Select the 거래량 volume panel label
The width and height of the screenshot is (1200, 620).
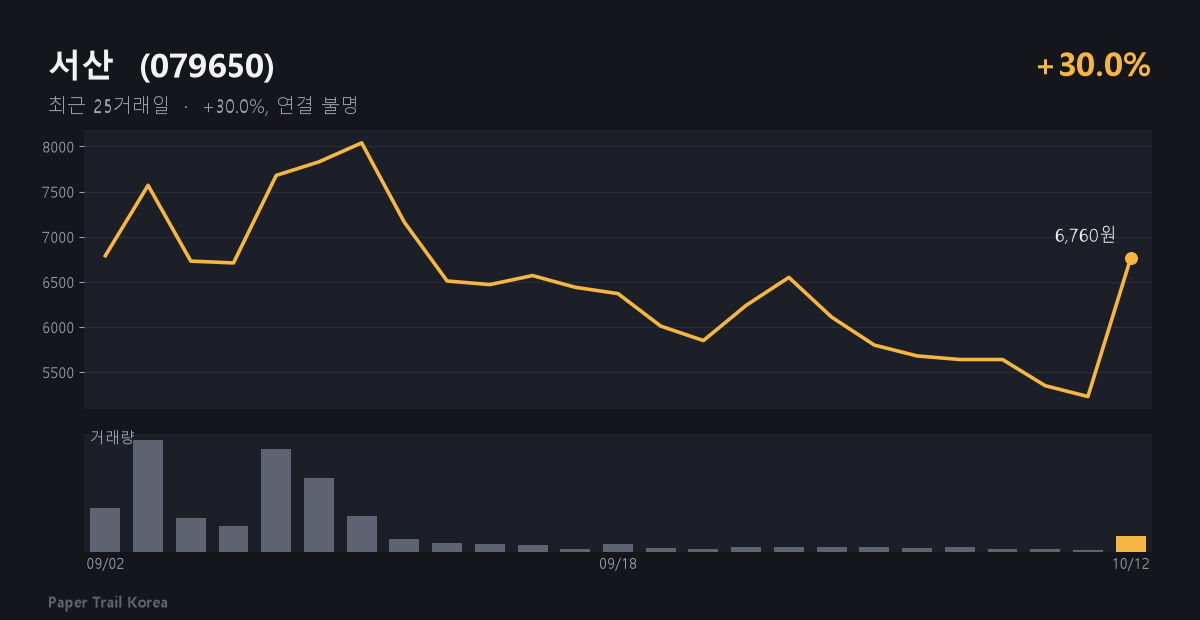pyautogui.click(x=112, y=437)
